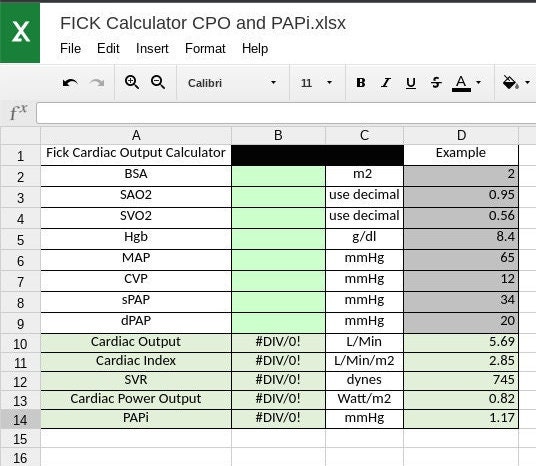Toggle underline formatting
This screenshot has width=536, height=466.
(411, 83)
